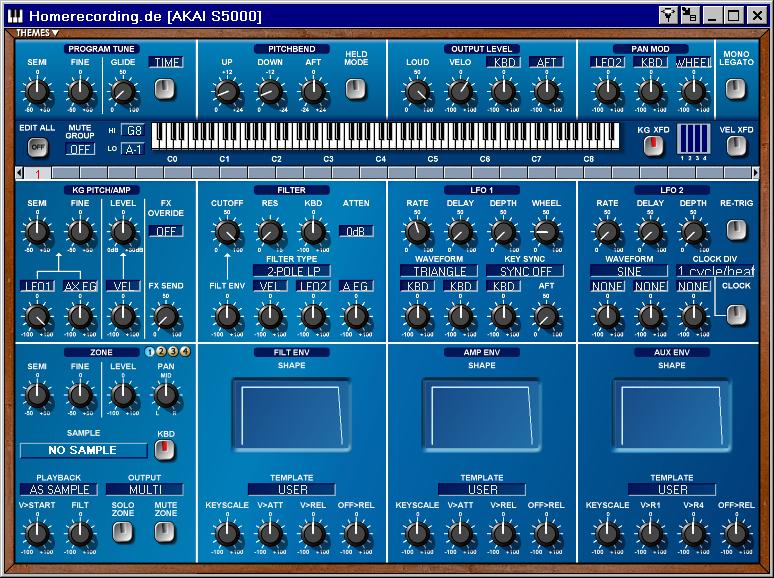774x578 pixels.
Task: Select keygroup 1 in the keygroup strip
Action: 38,173
